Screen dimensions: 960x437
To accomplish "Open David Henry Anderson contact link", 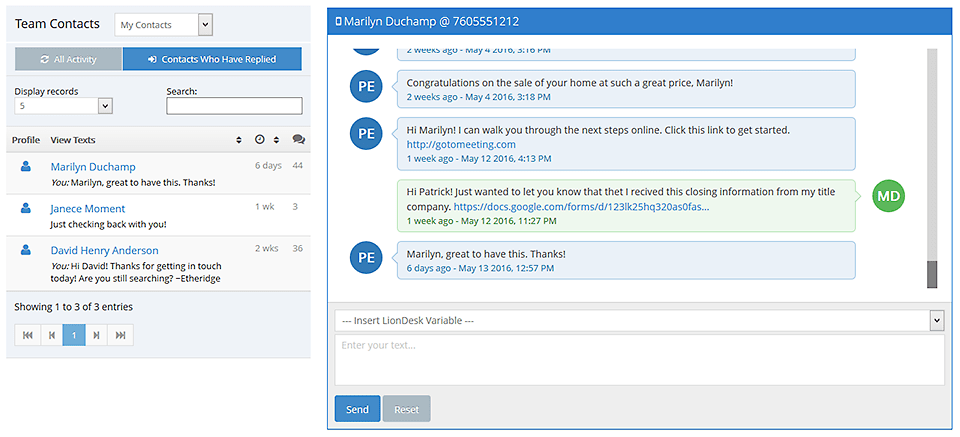I will point(105,250).
